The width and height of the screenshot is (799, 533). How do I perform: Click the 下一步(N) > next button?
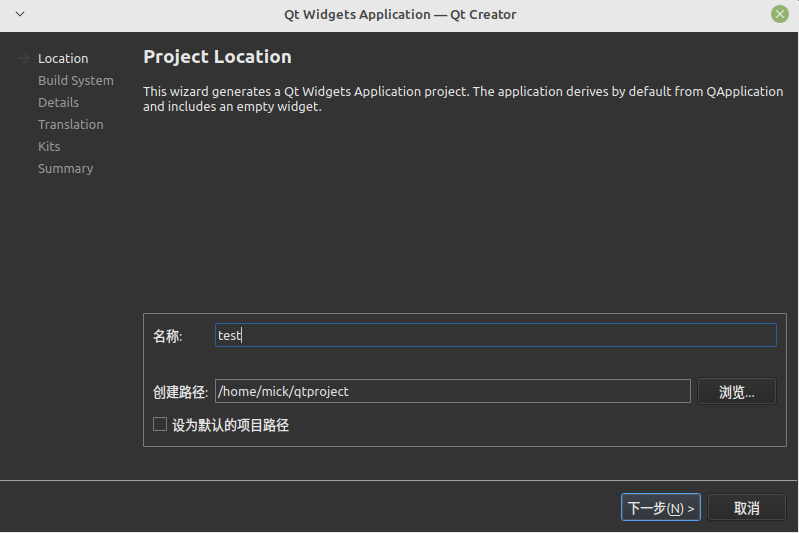pos(661,508)
